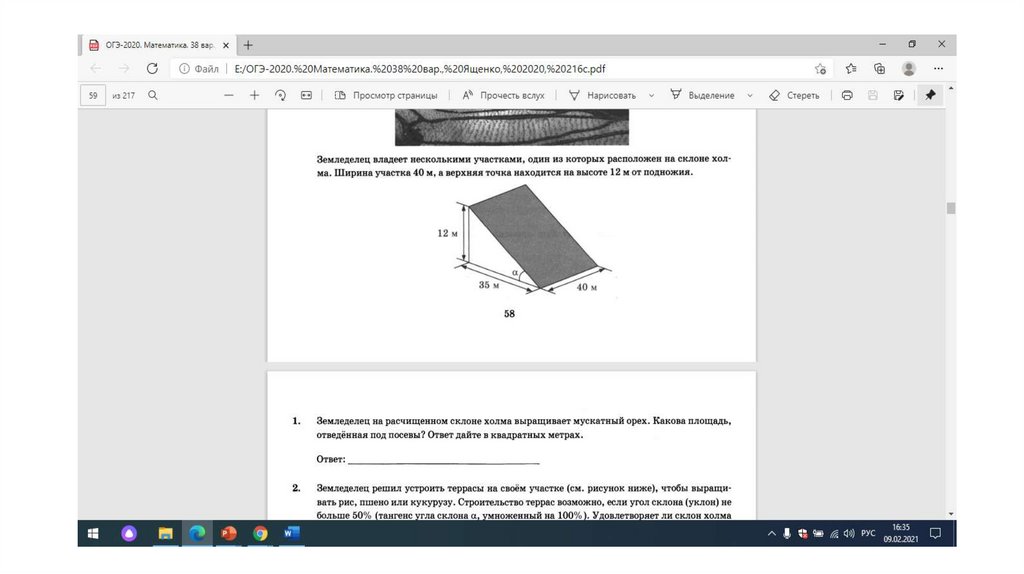Click the scrollbar up arrow

click(x=951, y=88)
